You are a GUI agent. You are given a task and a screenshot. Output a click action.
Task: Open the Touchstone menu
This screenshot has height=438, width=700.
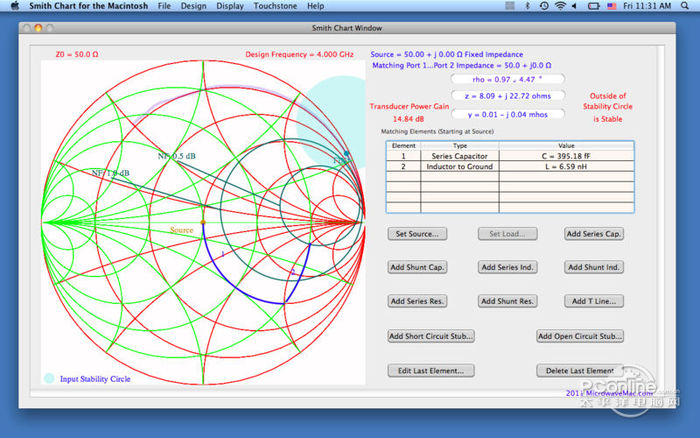click(275, 6)
